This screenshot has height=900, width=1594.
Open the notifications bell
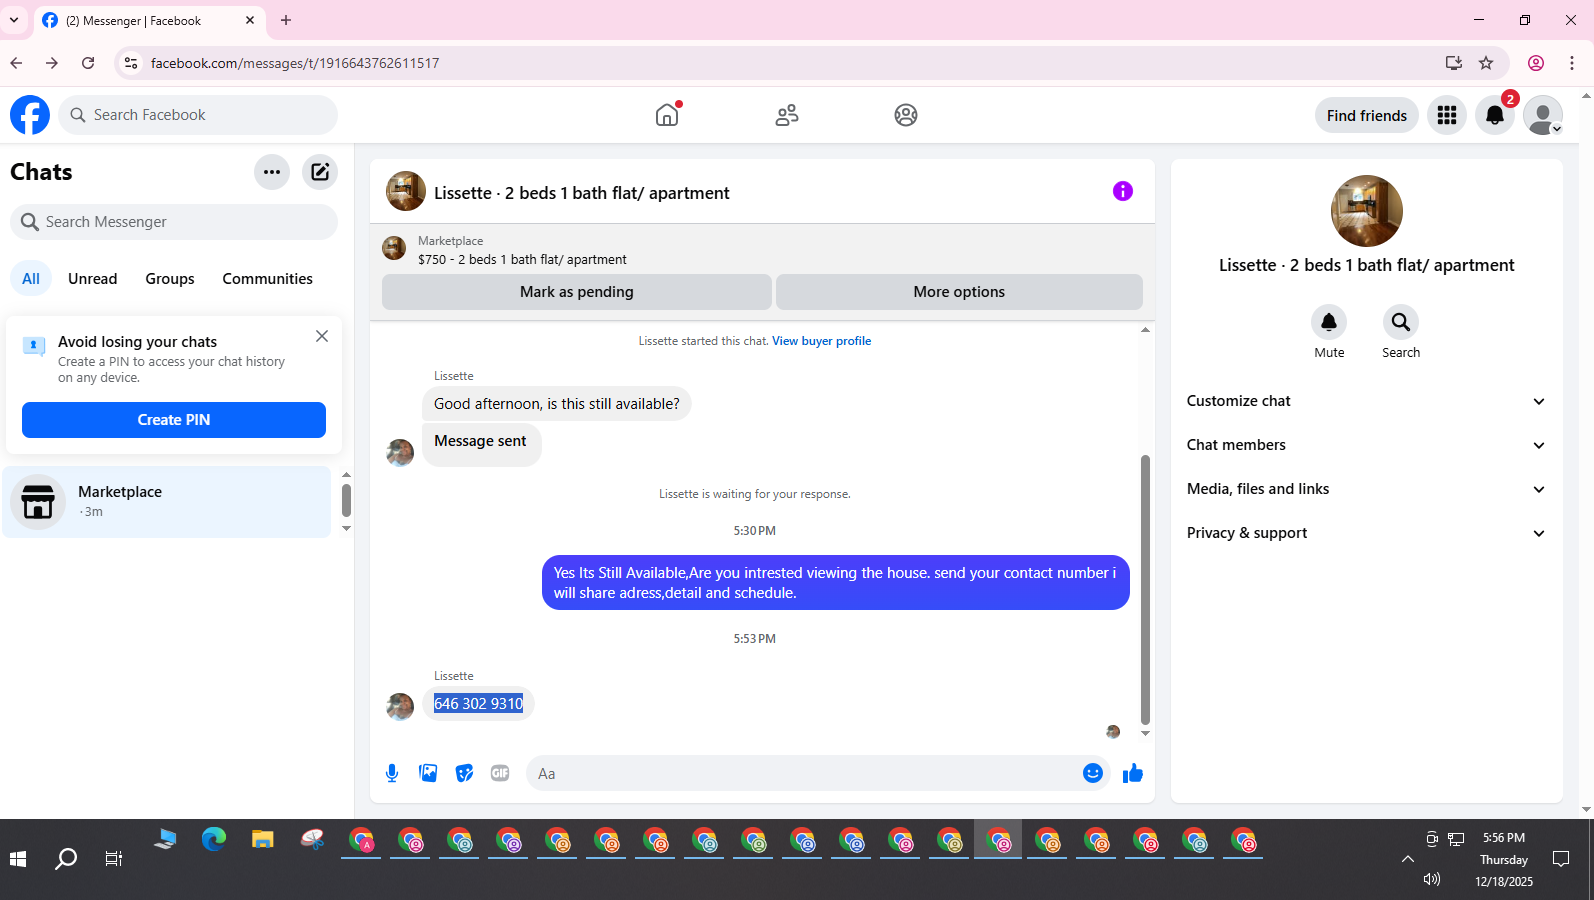[x=1495, y=115]
